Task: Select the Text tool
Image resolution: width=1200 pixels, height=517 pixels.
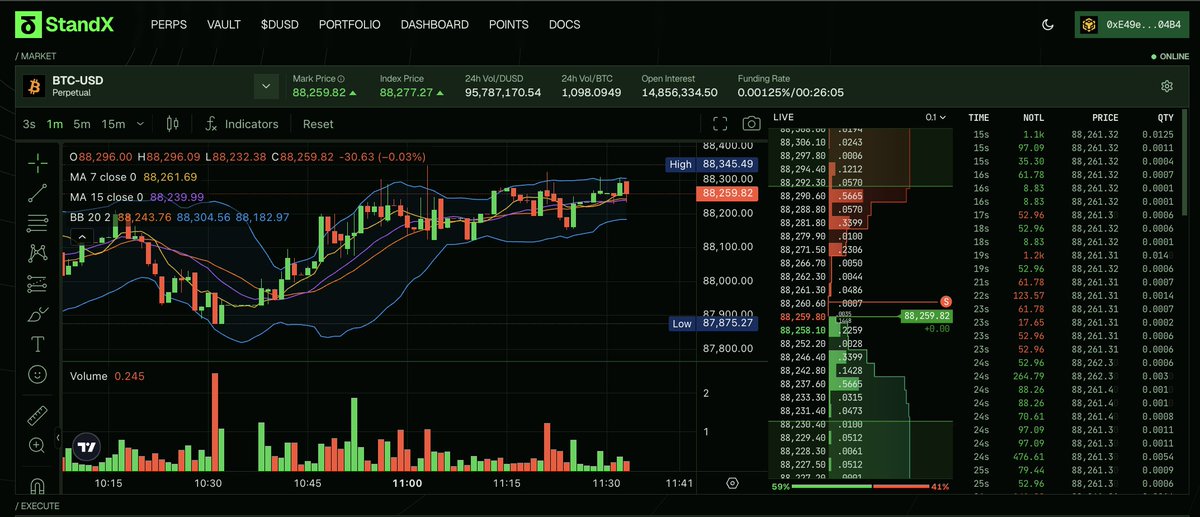Action: tap(38, 344)
